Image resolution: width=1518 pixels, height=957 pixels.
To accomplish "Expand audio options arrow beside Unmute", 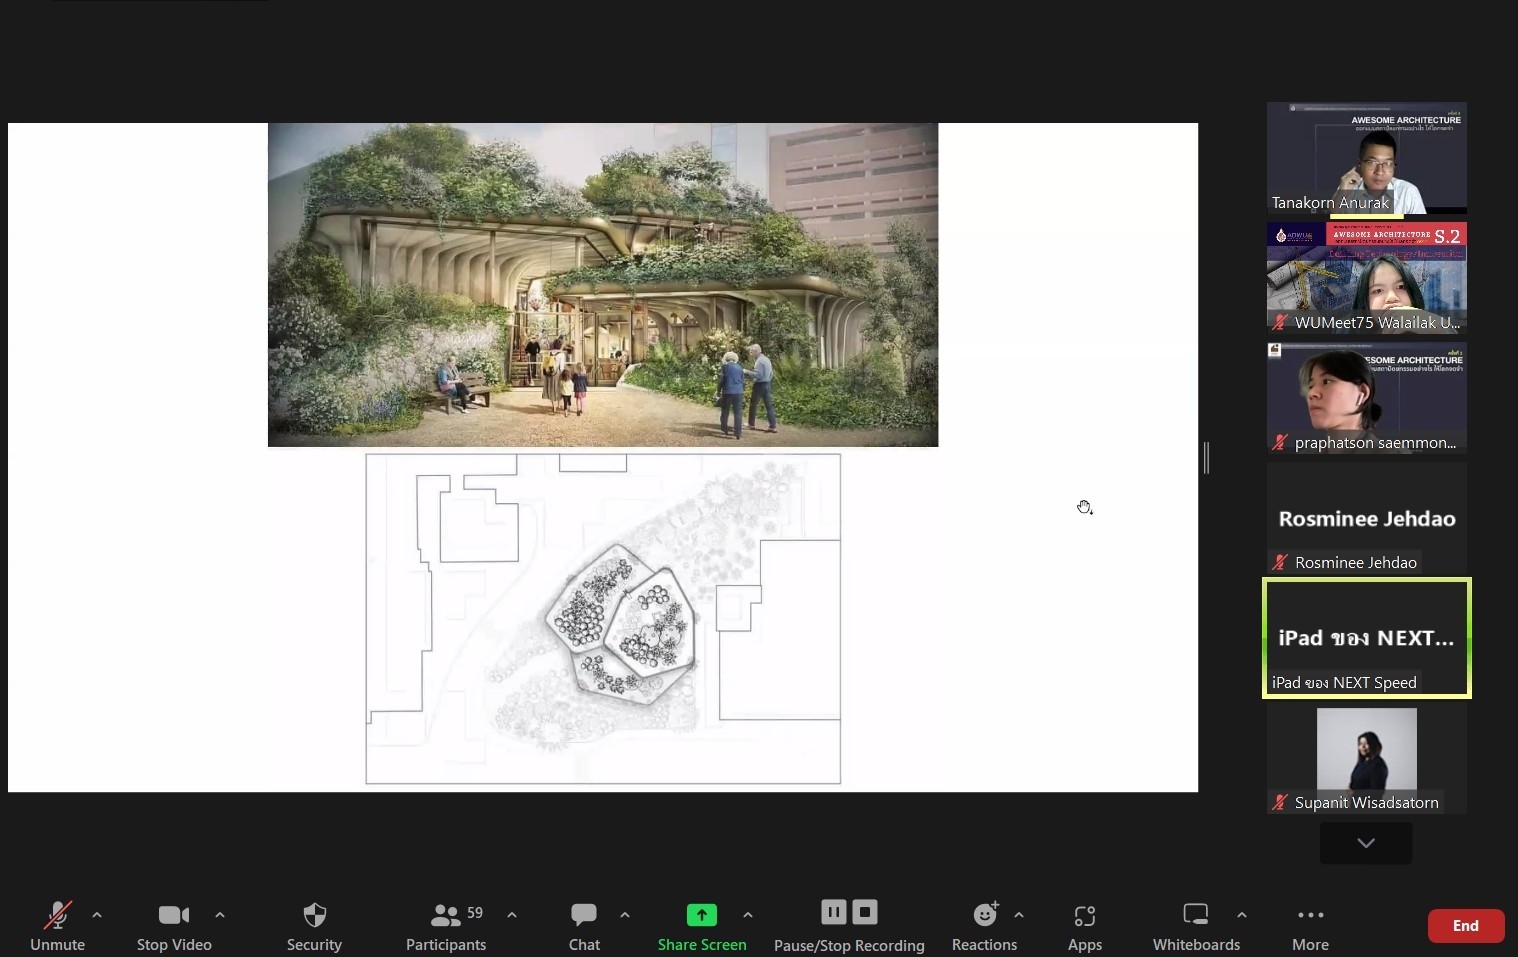I will (x=97, y=915).
